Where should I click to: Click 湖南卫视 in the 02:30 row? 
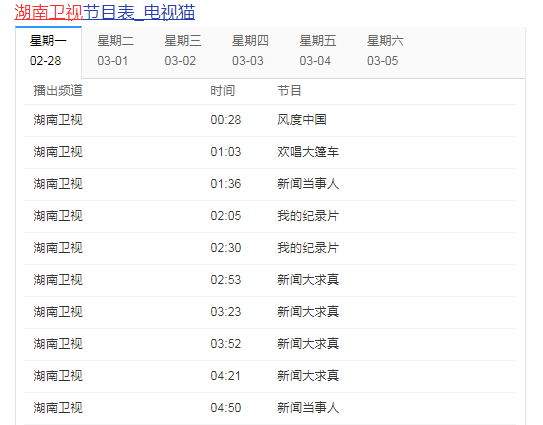pos(58,248)
